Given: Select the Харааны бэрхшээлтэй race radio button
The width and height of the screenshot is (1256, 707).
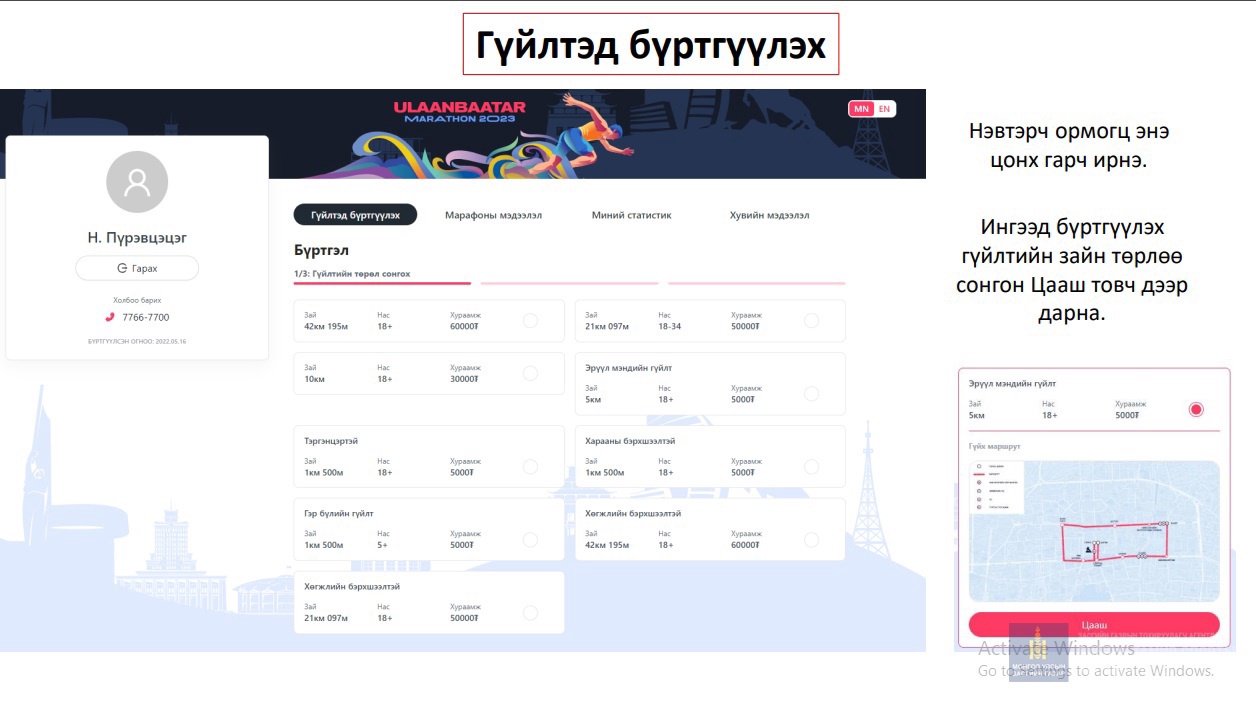Looking at the screenshot, I should tap(811, 466).
